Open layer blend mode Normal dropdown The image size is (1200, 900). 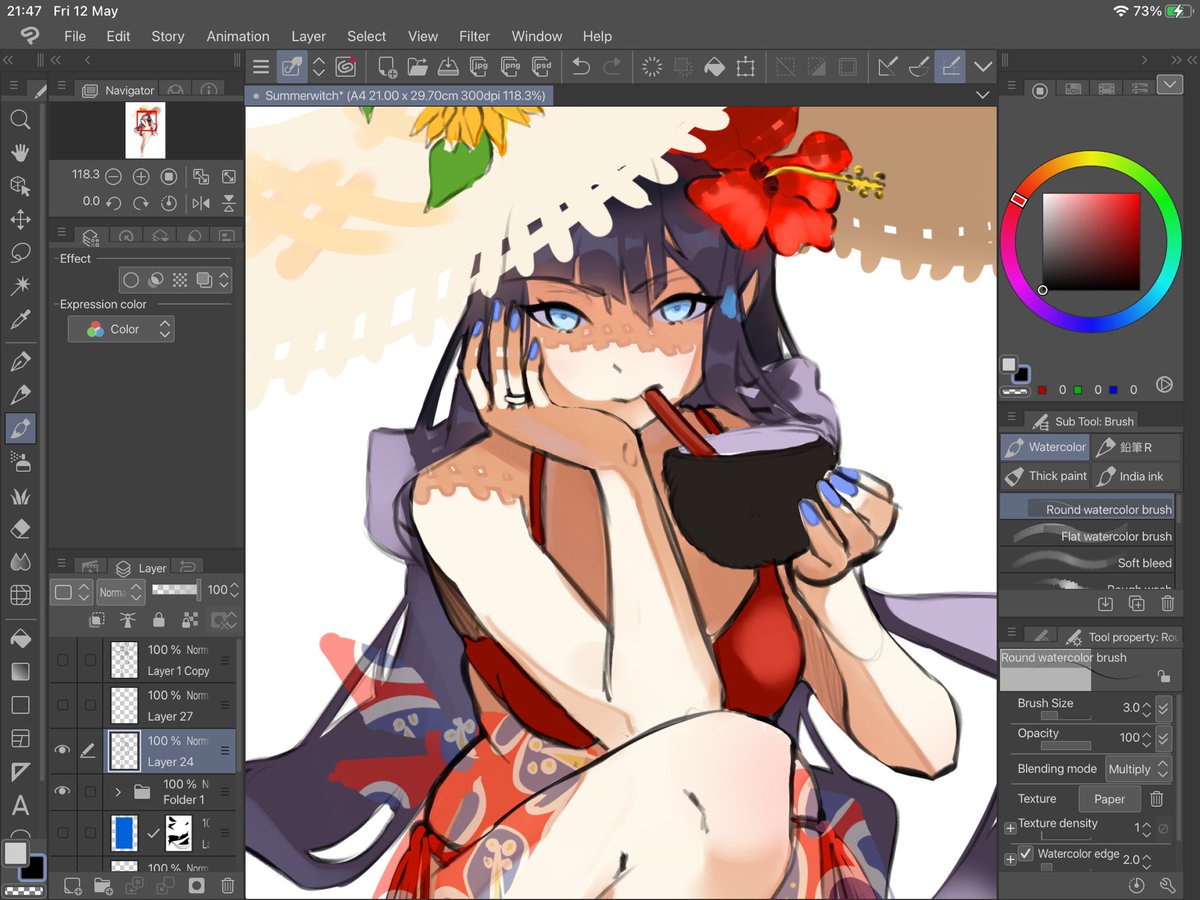119,591
